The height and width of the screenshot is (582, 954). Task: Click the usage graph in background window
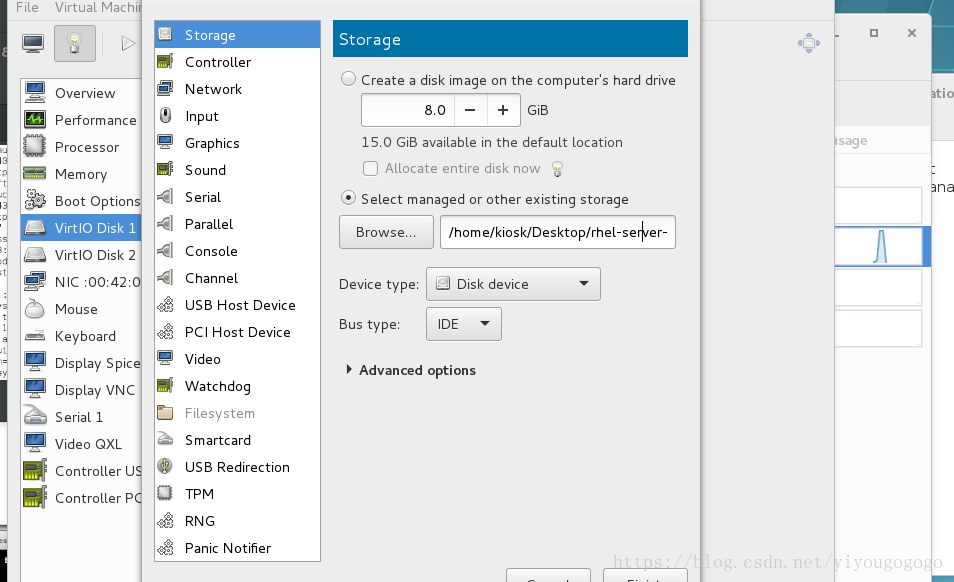(879, 246)
